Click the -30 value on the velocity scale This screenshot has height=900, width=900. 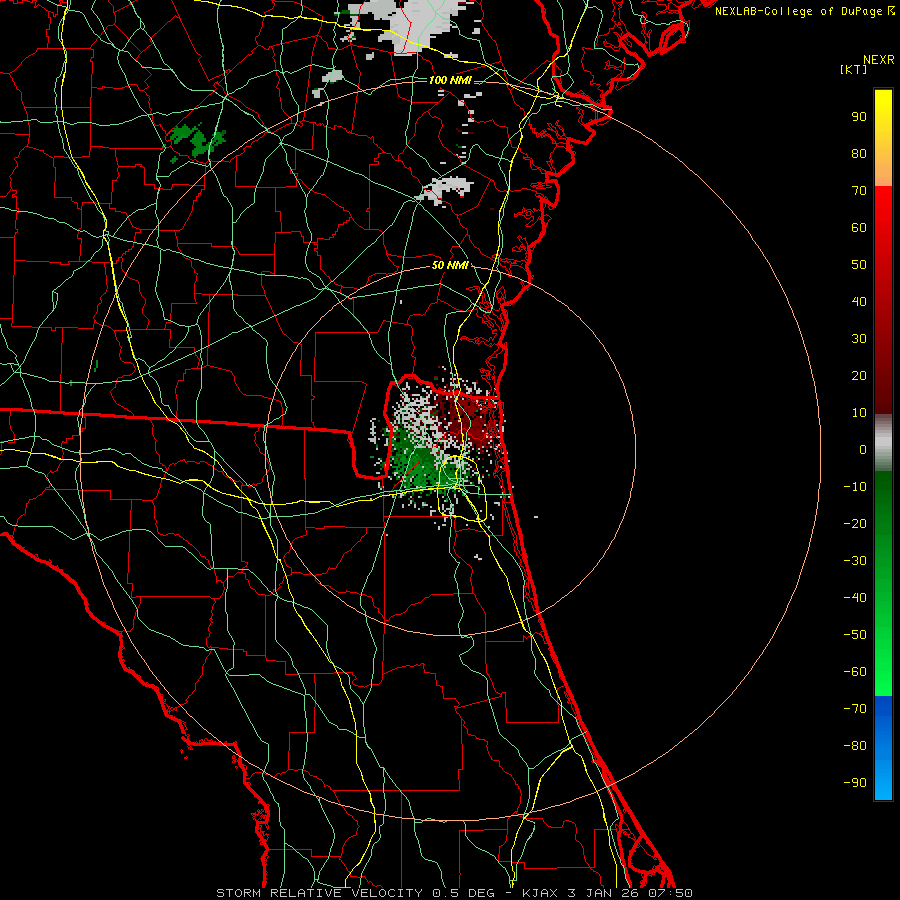[x=855, y=561]
